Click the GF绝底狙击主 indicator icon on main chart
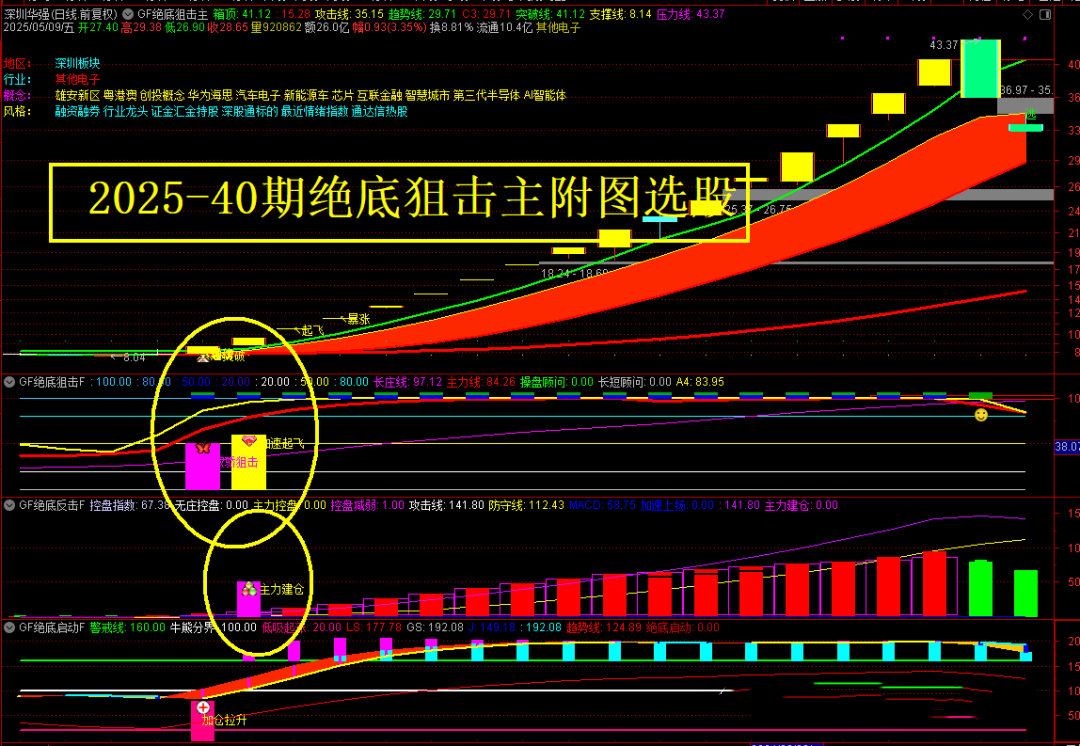 128,12
